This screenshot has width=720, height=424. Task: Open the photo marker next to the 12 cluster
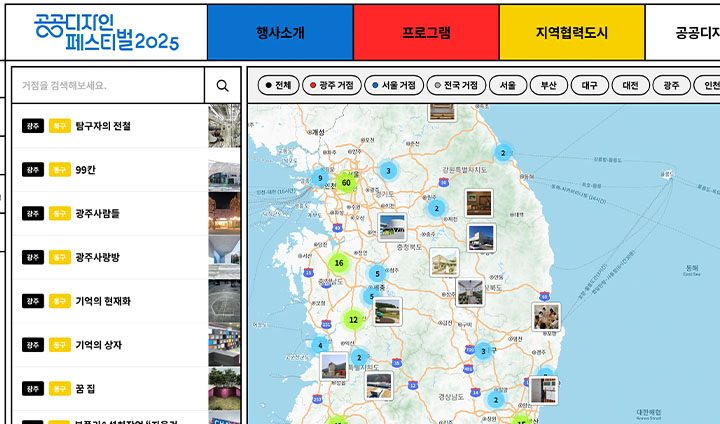pos(388,311)
